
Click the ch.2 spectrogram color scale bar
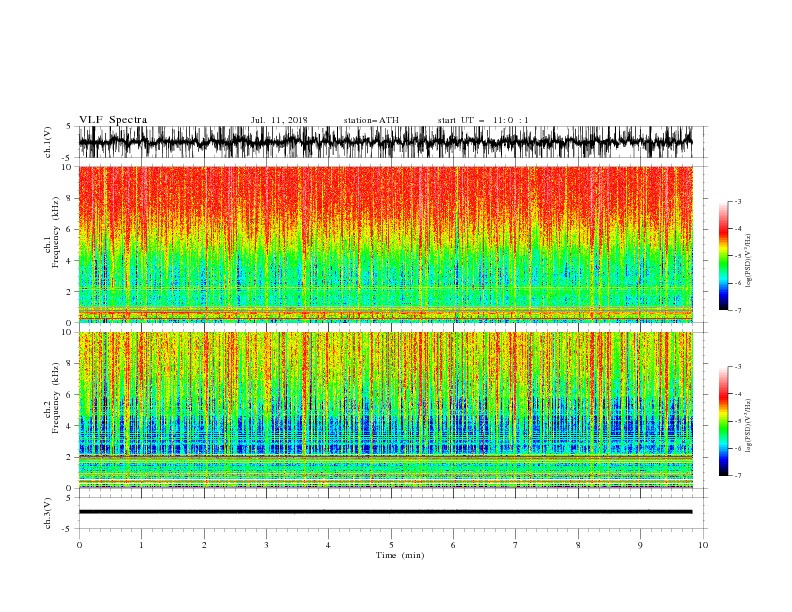click(x=723, y=421)
